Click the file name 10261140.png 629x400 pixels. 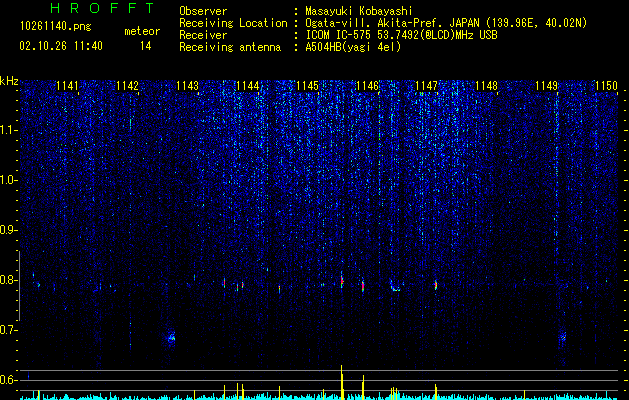56,27
